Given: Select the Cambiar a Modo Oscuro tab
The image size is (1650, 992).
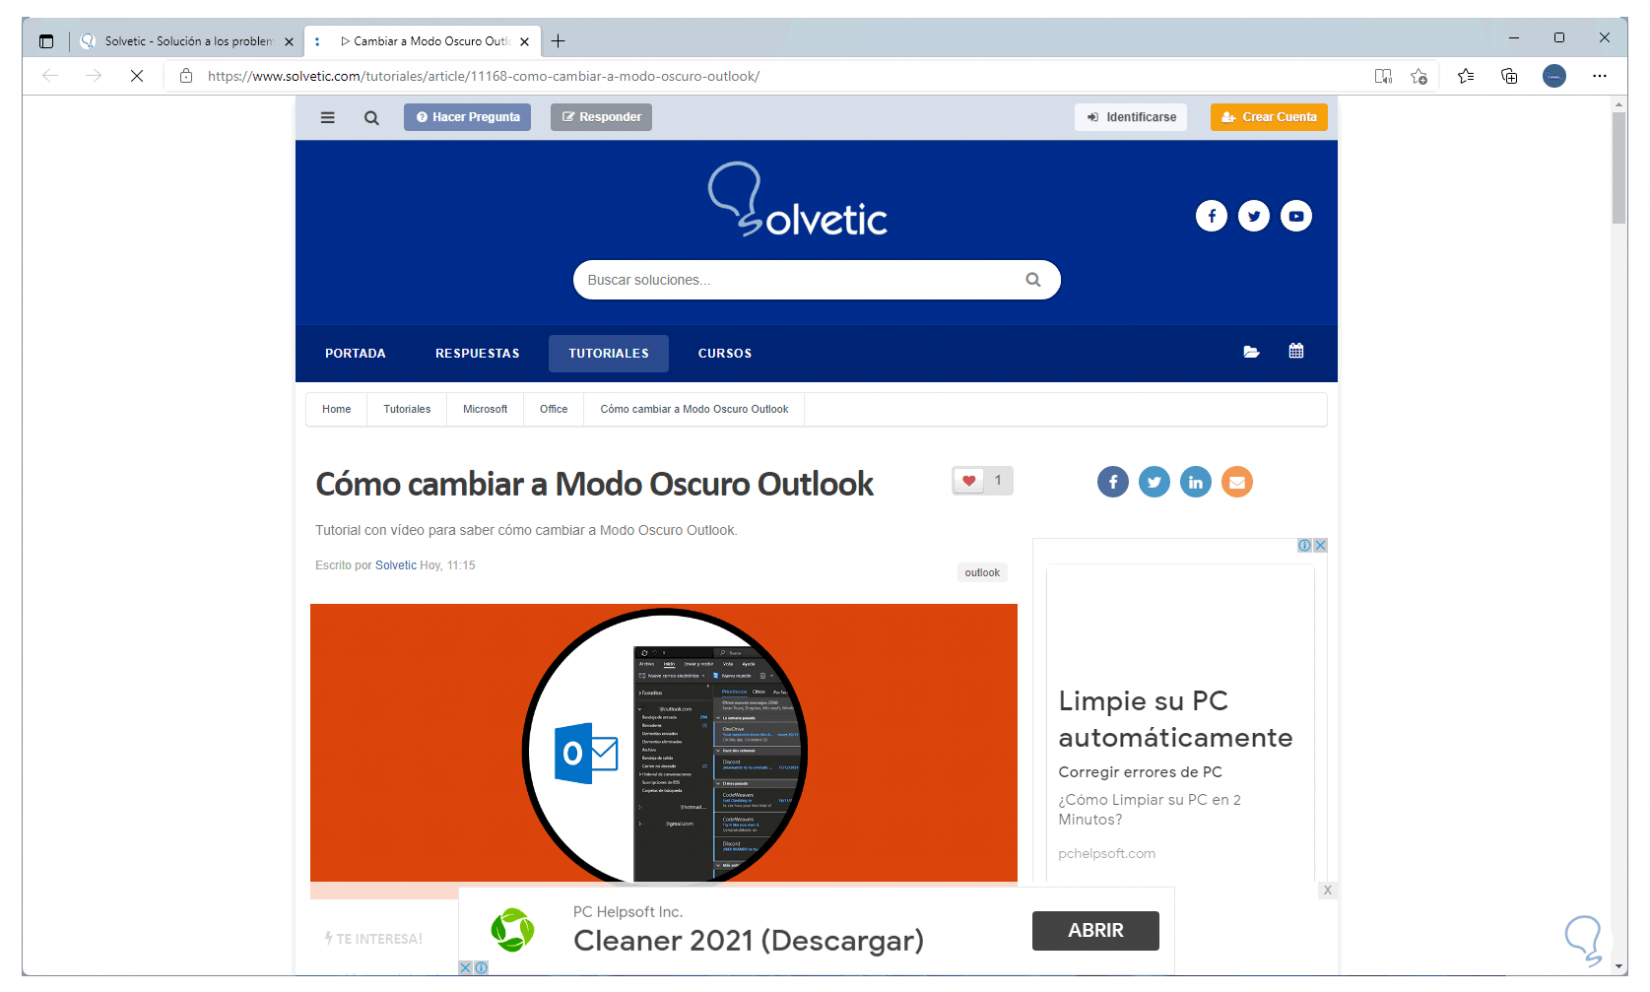Looking at the screenshot, I should (423, 41).
